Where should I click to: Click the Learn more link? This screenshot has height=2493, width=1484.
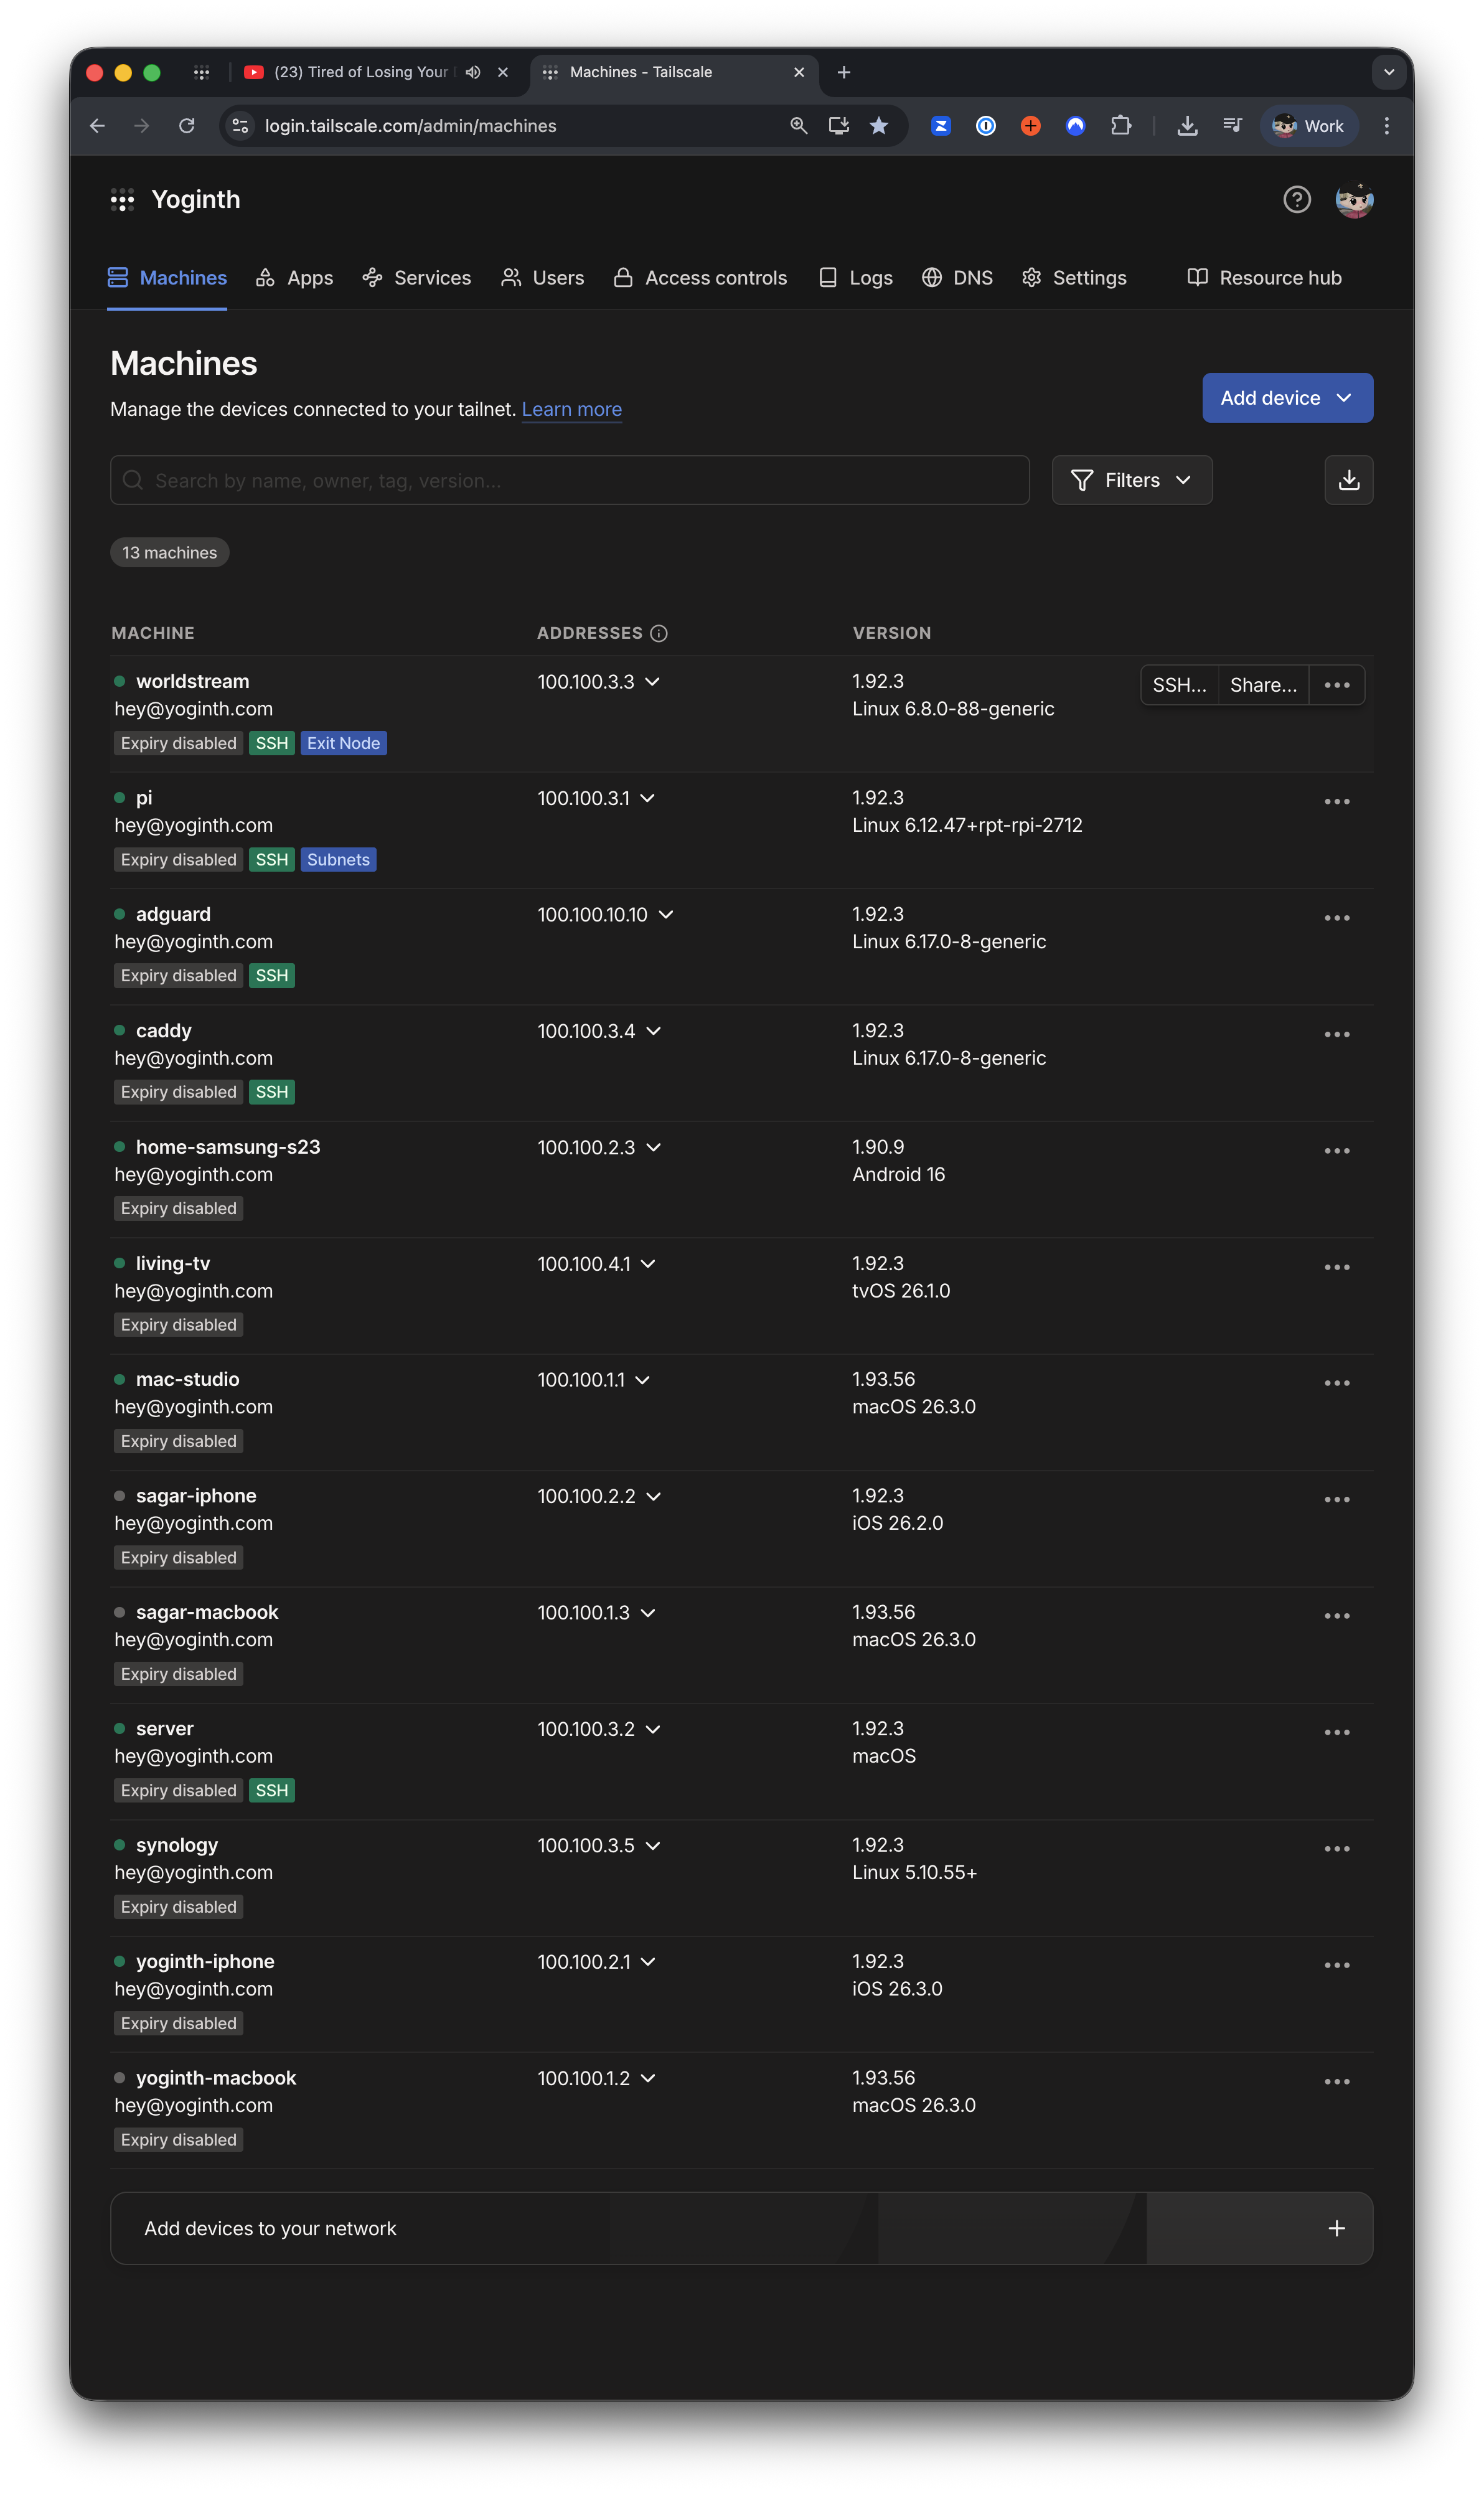[571, 409]
